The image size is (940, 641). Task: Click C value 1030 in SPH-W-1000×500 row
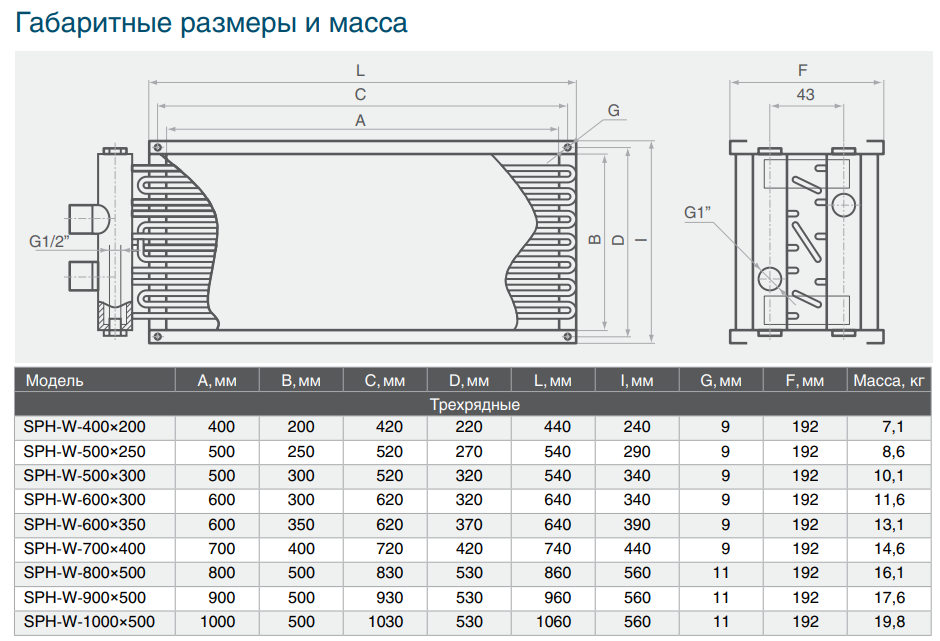pos(385,622)
